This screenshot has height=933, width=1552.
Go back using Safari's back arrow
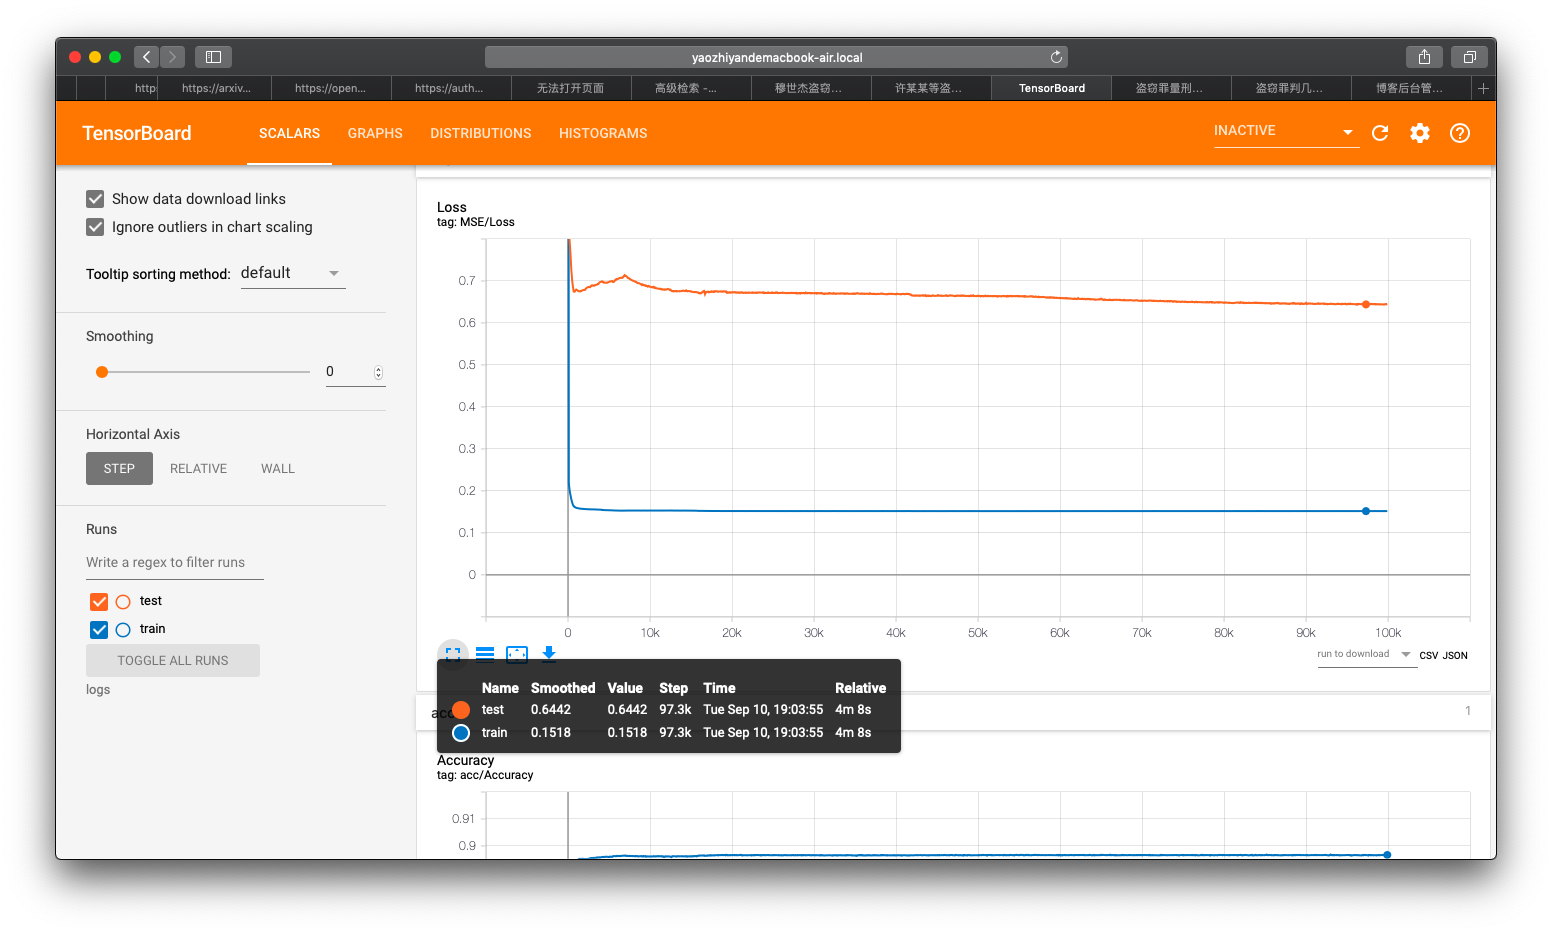click(147, 57)
